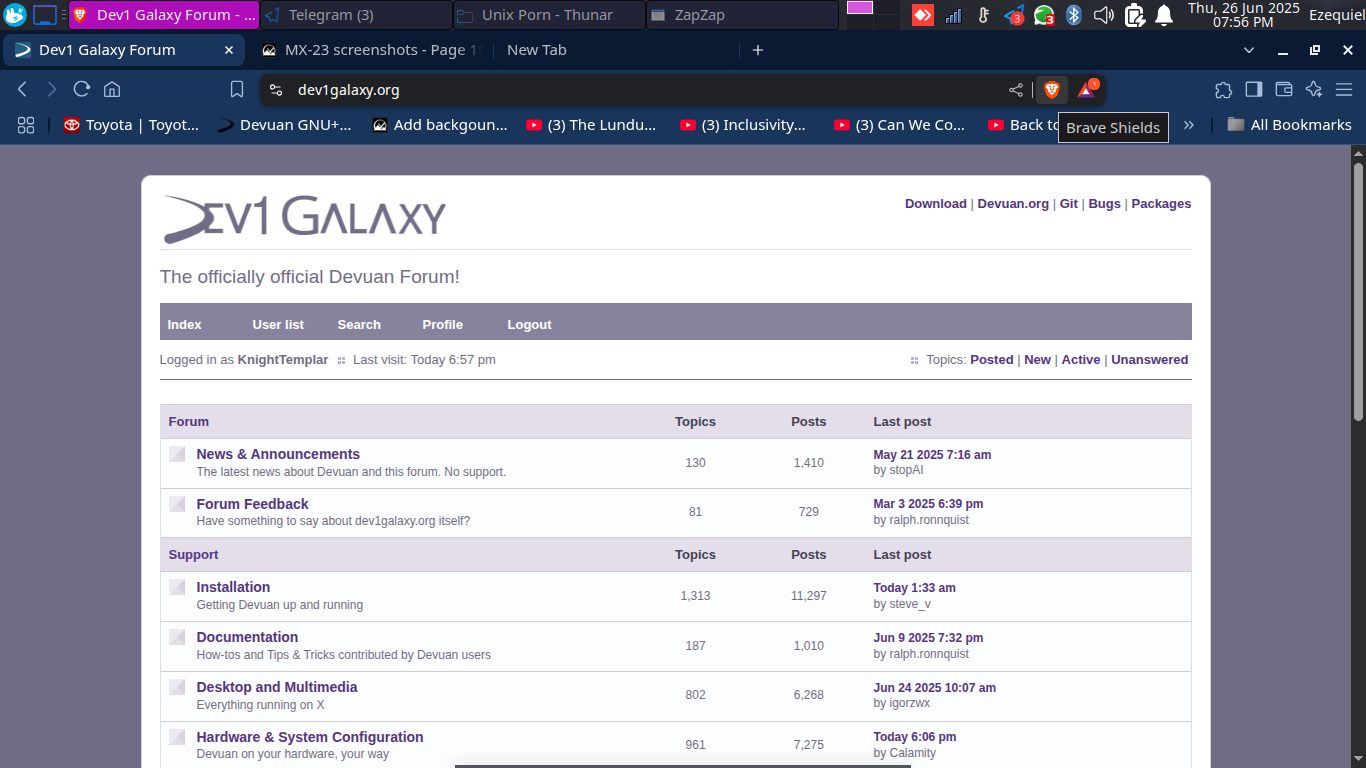Go forward with the forward arrow
The width and height of the screenshot is (1366, 768).
tap(52, 89)
